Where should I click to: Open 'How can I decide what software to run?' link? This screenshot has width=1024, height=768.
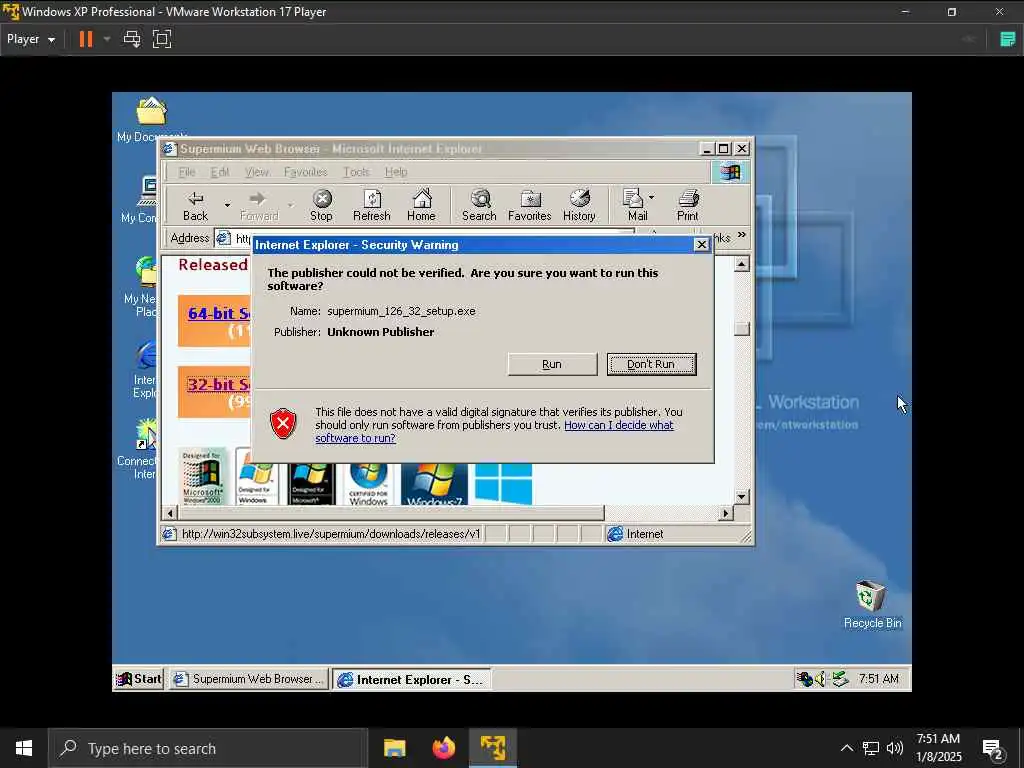pyautogui.click(x=494, y=432)
